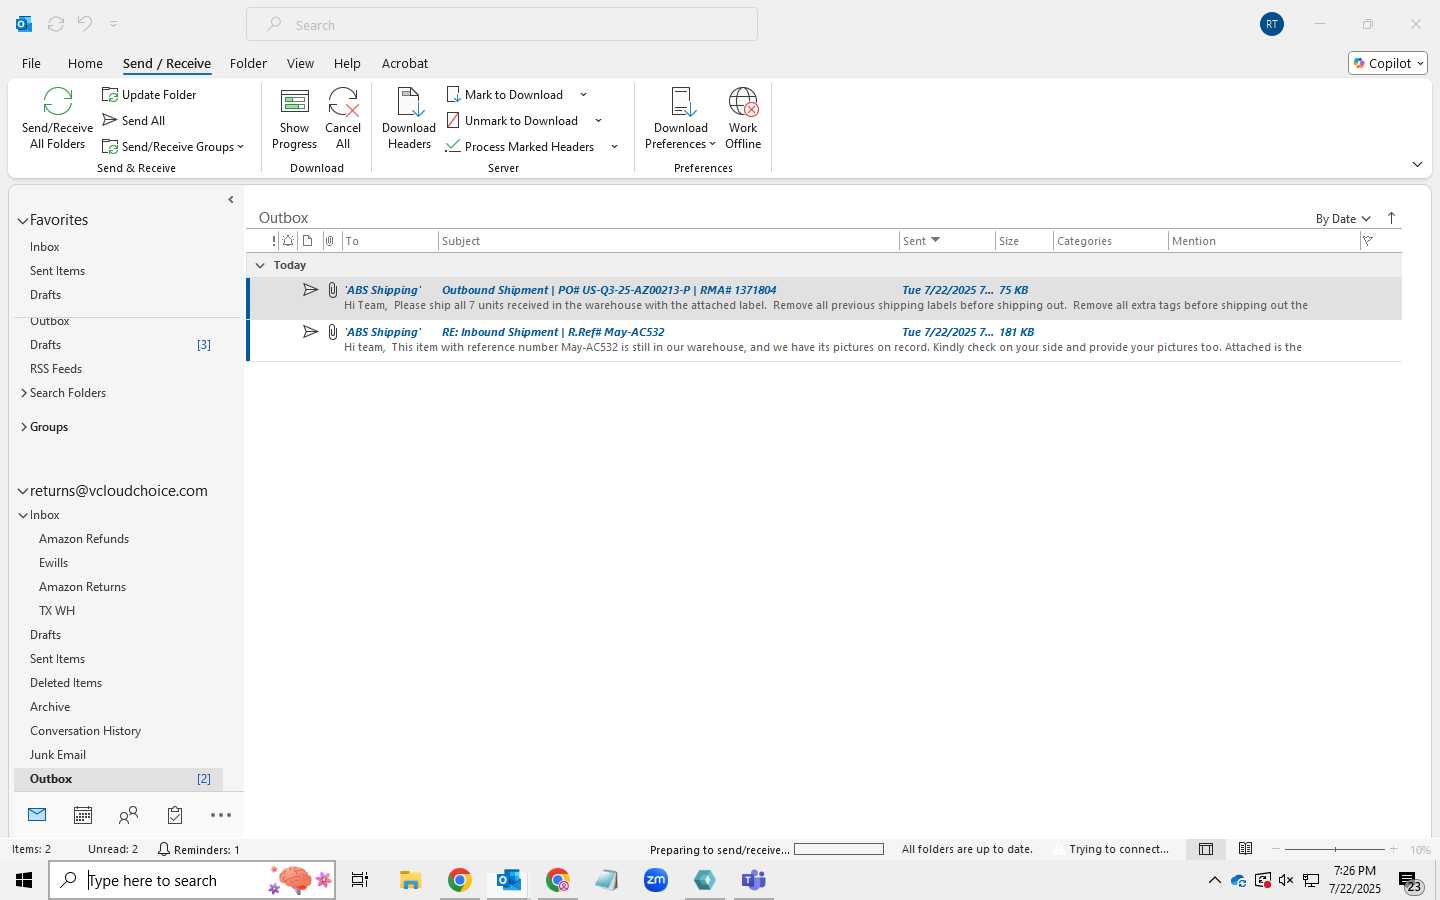Collapse the Favorites section

point(22,220)
